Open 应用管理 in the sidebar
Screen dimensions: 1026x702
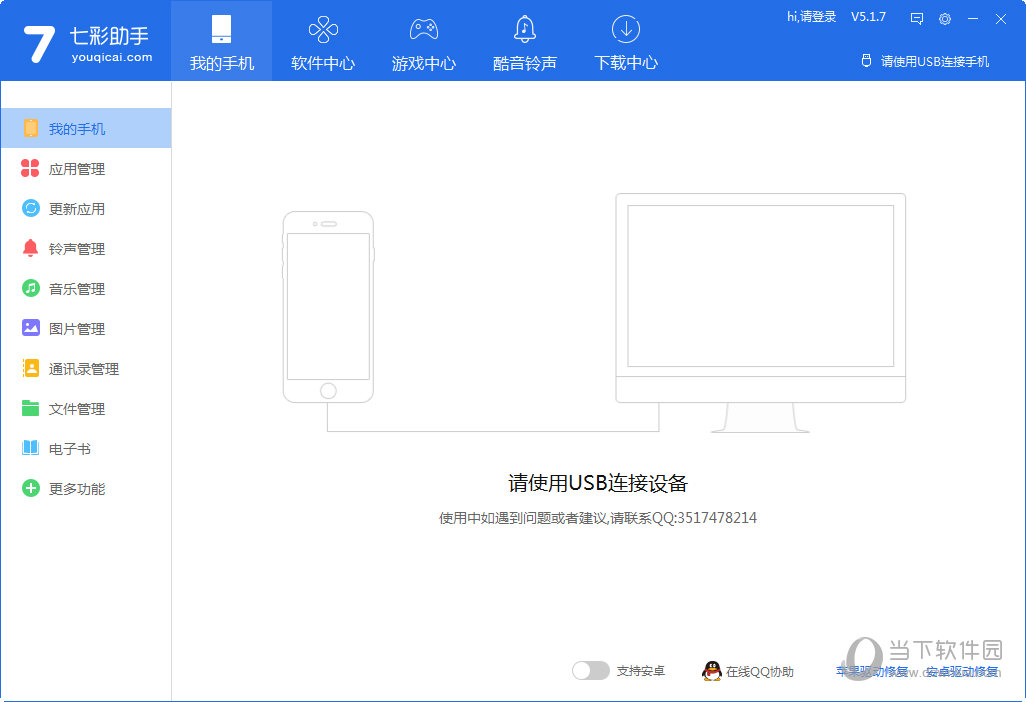86,169
